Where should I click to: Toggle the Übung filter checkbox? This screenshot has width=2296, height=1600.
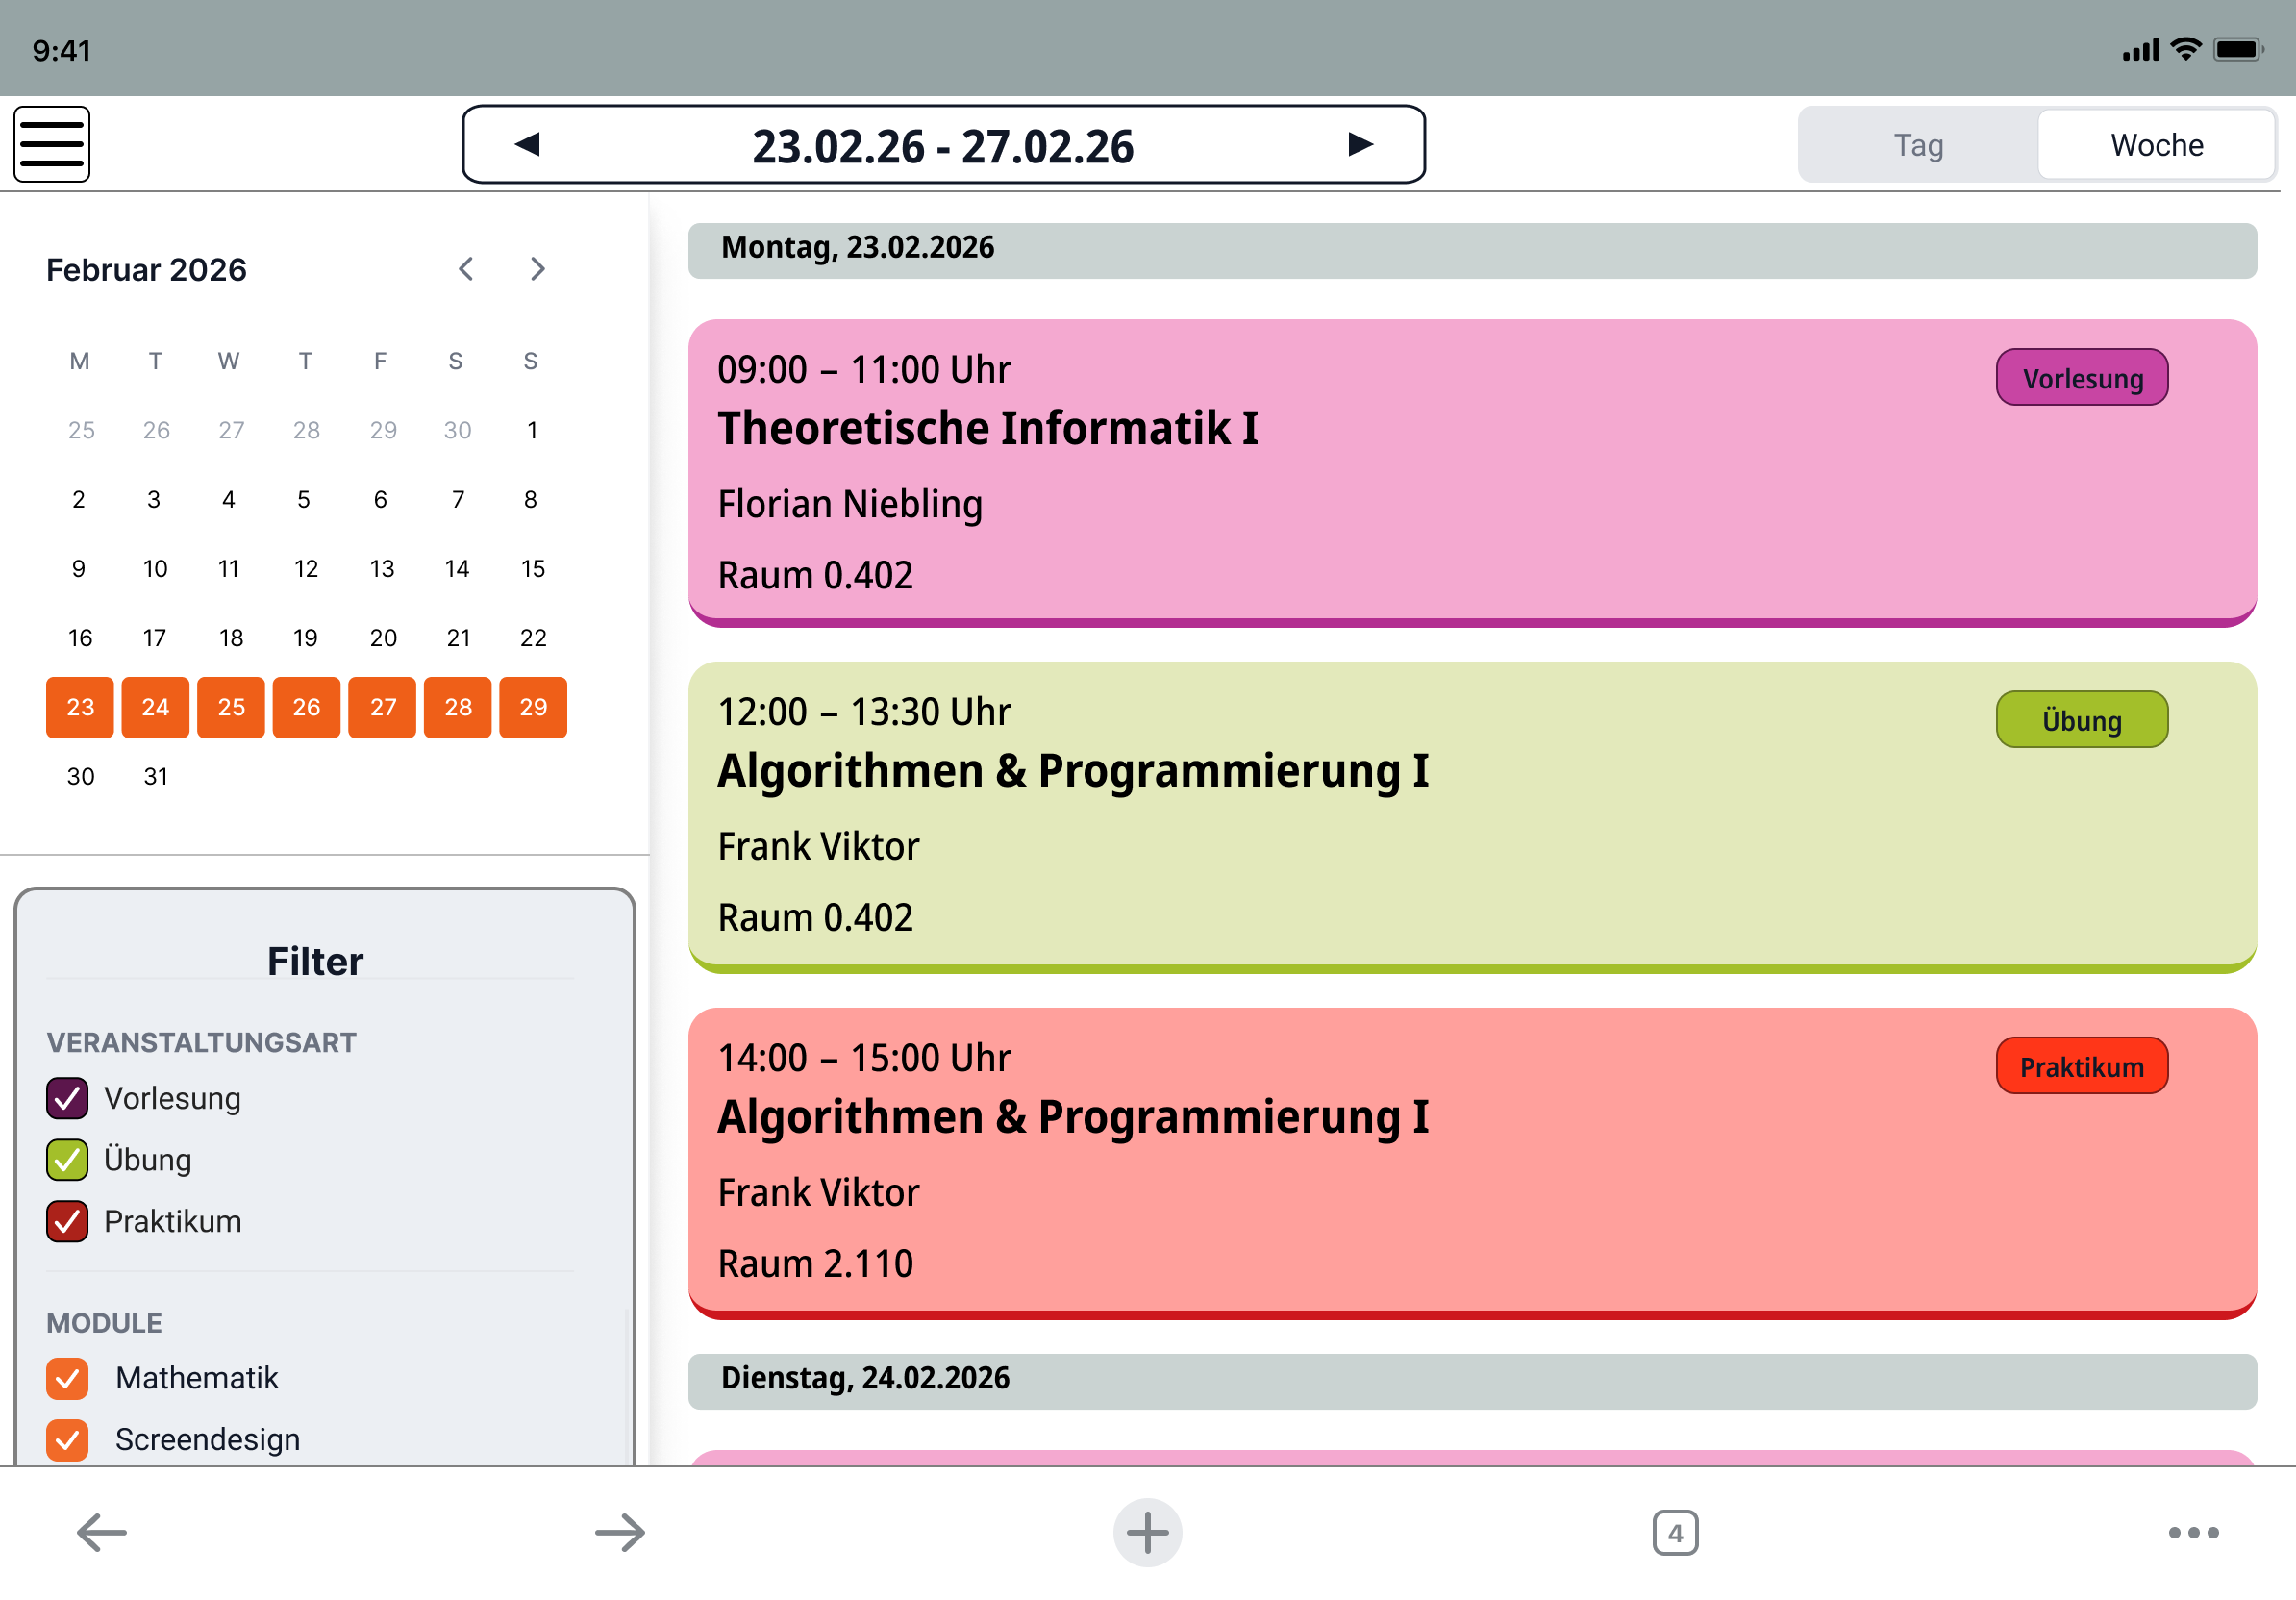coord(67,1160)
